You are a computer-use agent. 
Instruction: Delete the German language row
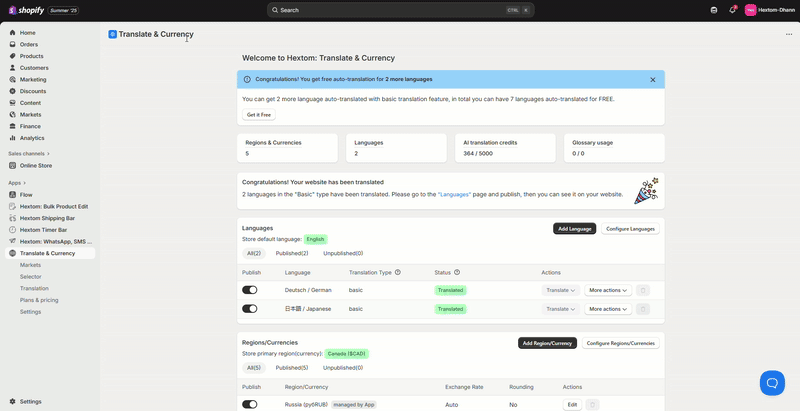coord(643,290)
